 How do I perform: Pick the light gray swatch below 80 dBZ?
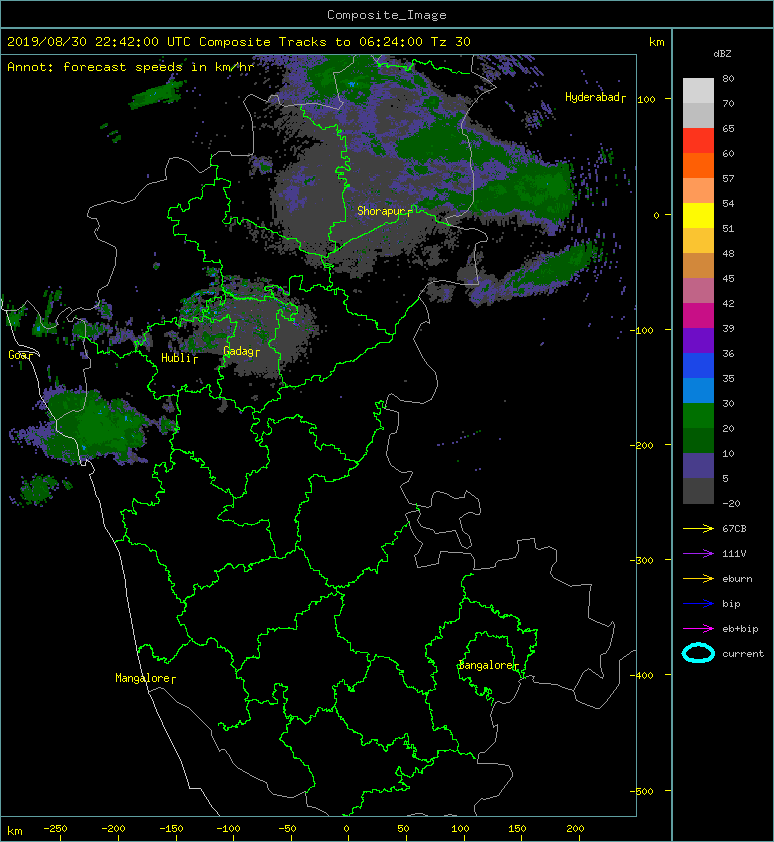coord(698,91)
